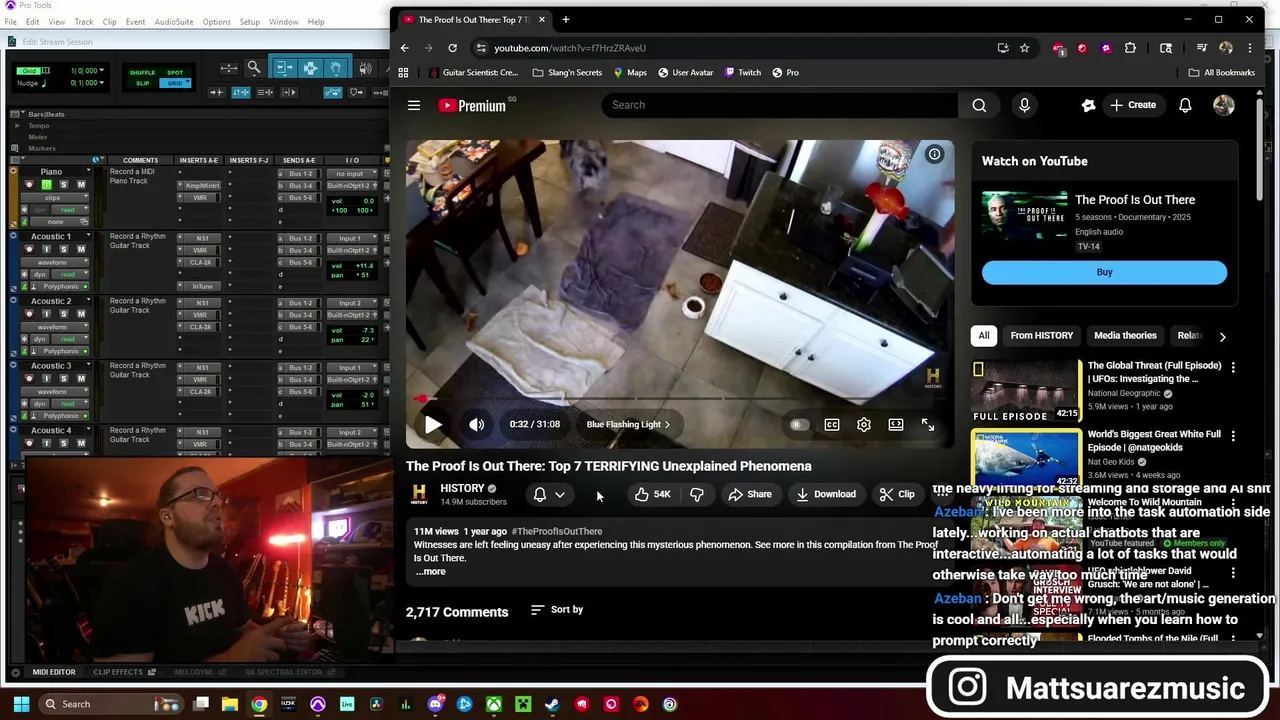Image resolution: width=1280 pixels, height=720 pixels.
Task: Show more filter chips with arrow
Action: [x=1222, y=336]
